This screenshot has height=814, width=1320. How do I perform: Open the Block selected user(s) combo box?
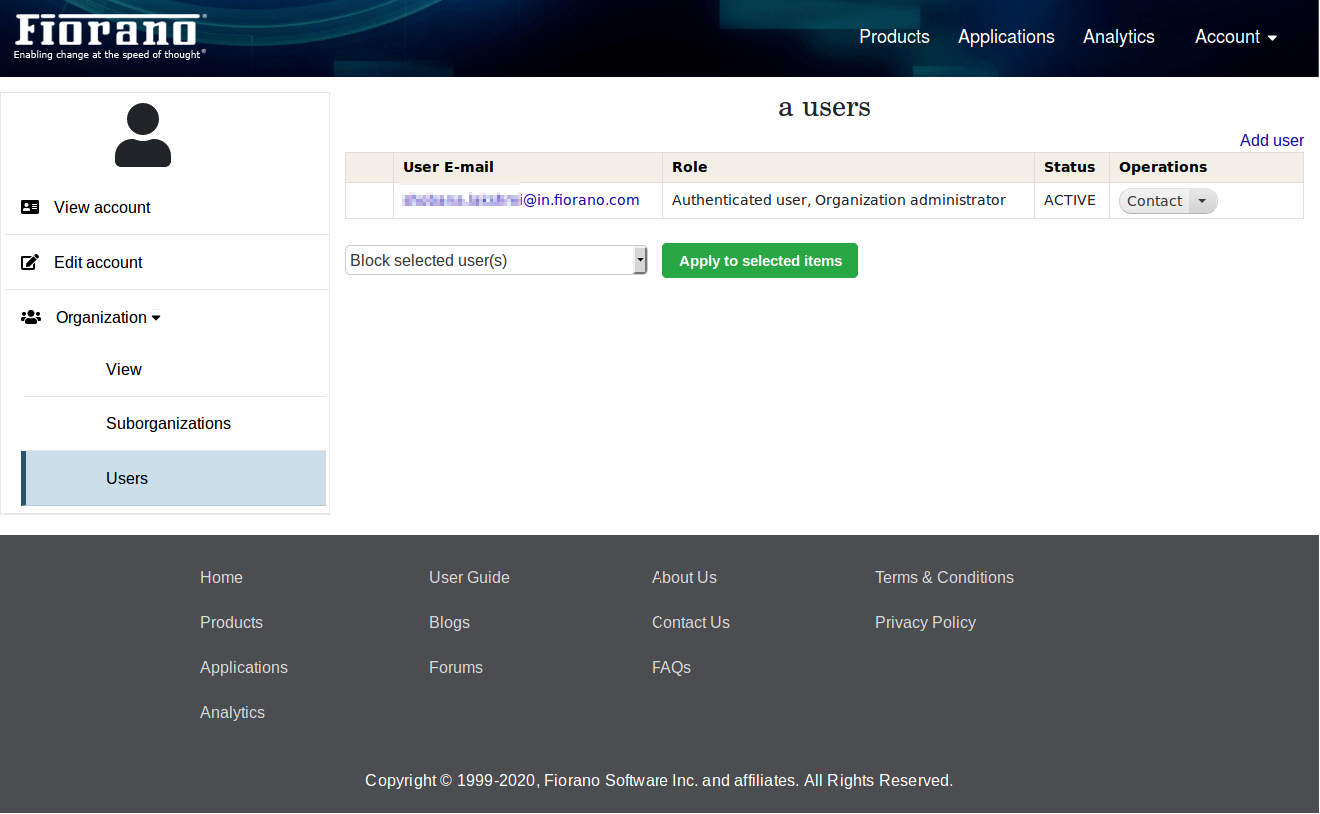pos(496,260)
